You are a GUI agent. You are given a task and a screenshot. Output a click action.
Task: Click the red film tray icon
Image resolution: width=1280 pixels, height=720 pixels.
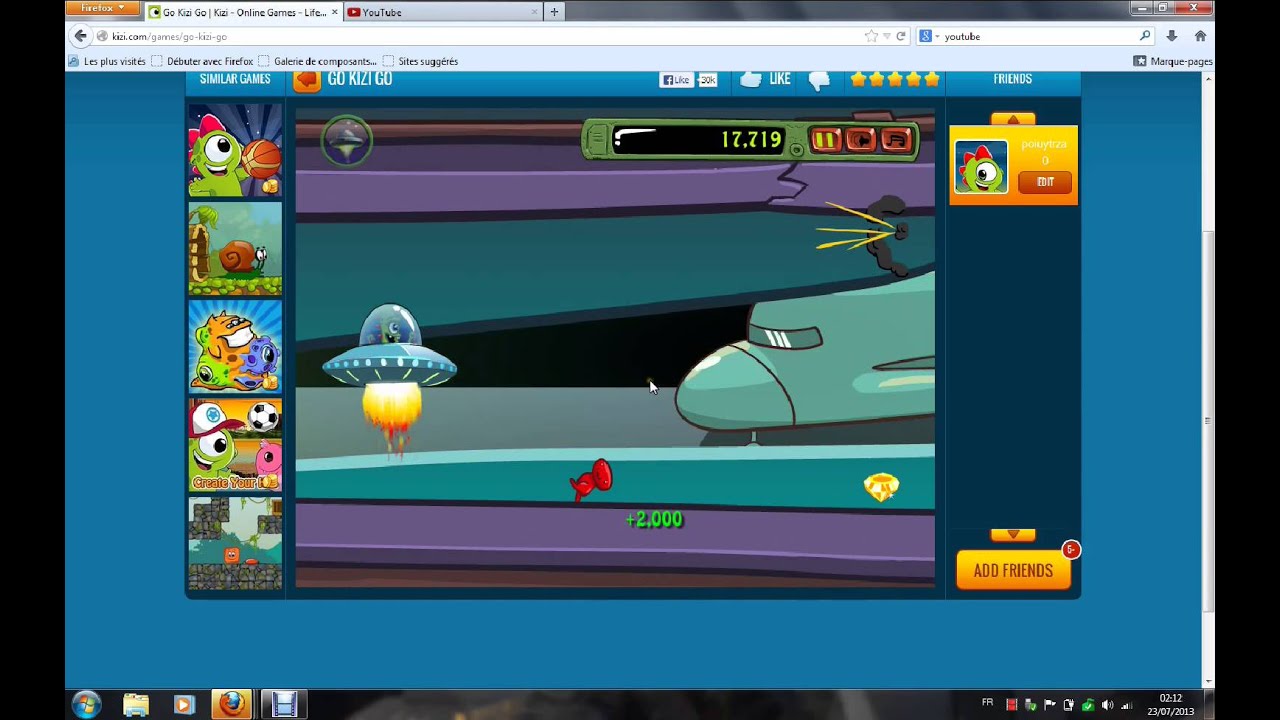tap(1012, 705)
